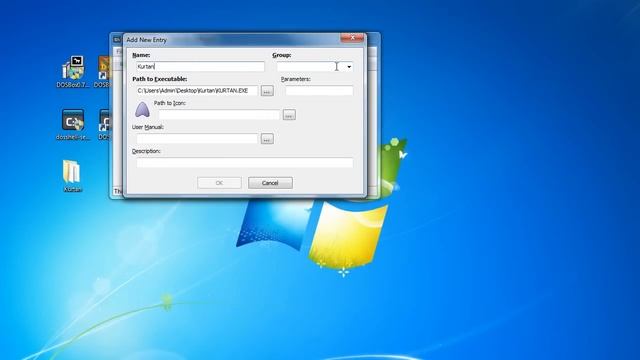Click the Name field containing Kurtan
Image resolution: width=640 pixels, height=360 pixels.
[200, 67]
